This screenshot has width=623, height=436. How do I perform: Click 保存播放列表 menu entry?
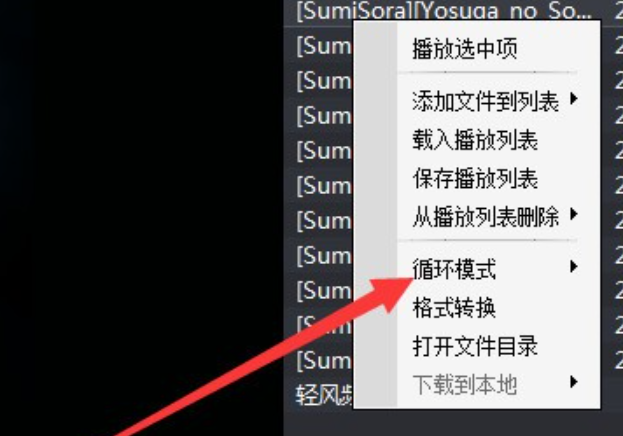click(x=475, y=178)
